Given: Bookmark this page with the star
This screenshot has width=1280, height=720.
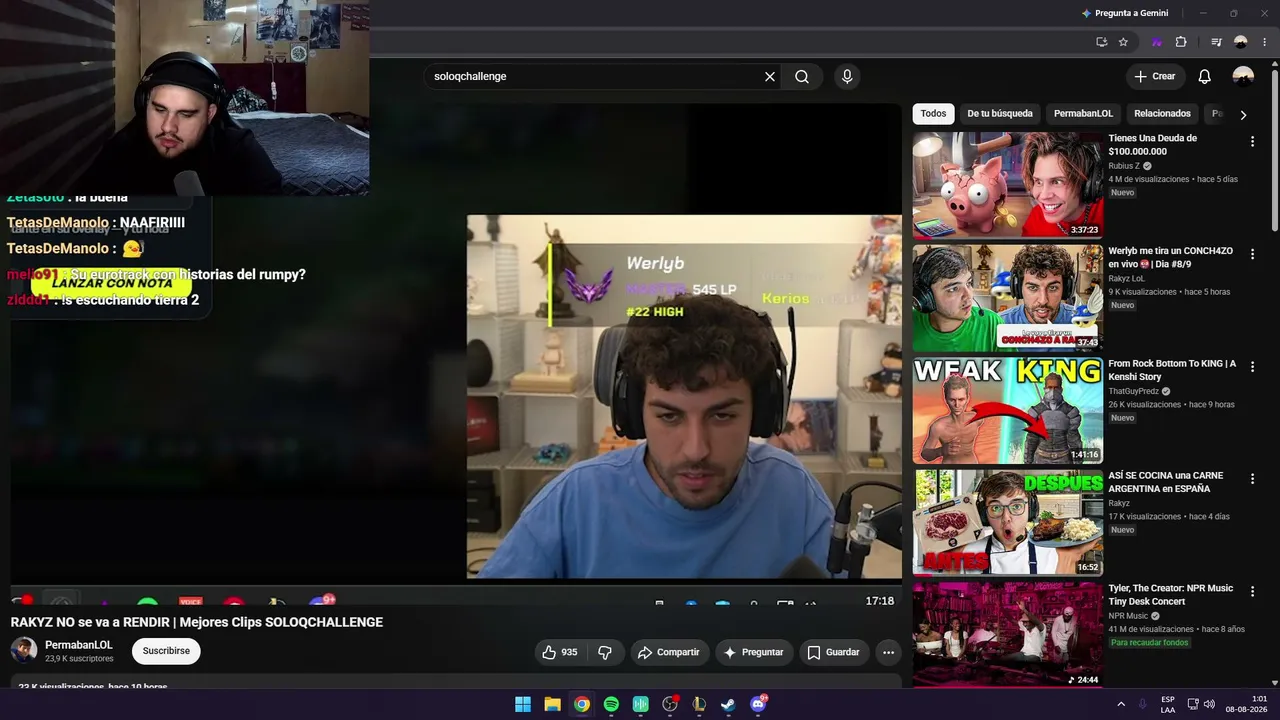Looking at the screenshot, I should [1123, 42].
